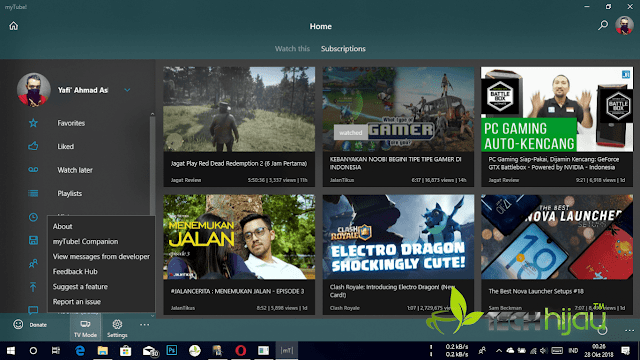640x360 pixels.
Task: Click the Sam Beckman channel name
Action: (x=505, y=308)
